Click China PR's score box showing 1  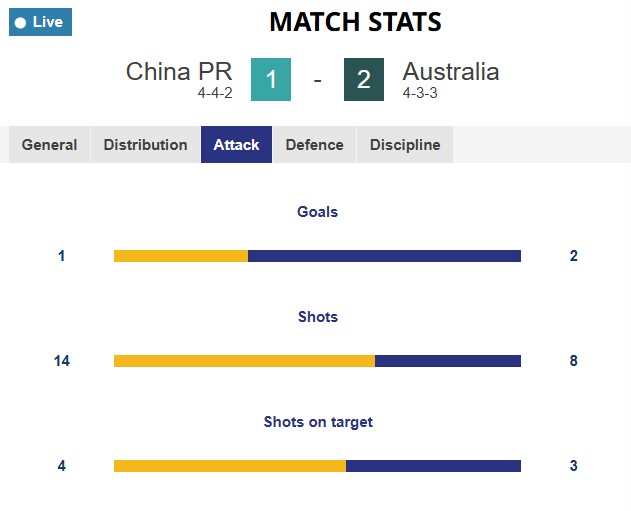(271, 80)
